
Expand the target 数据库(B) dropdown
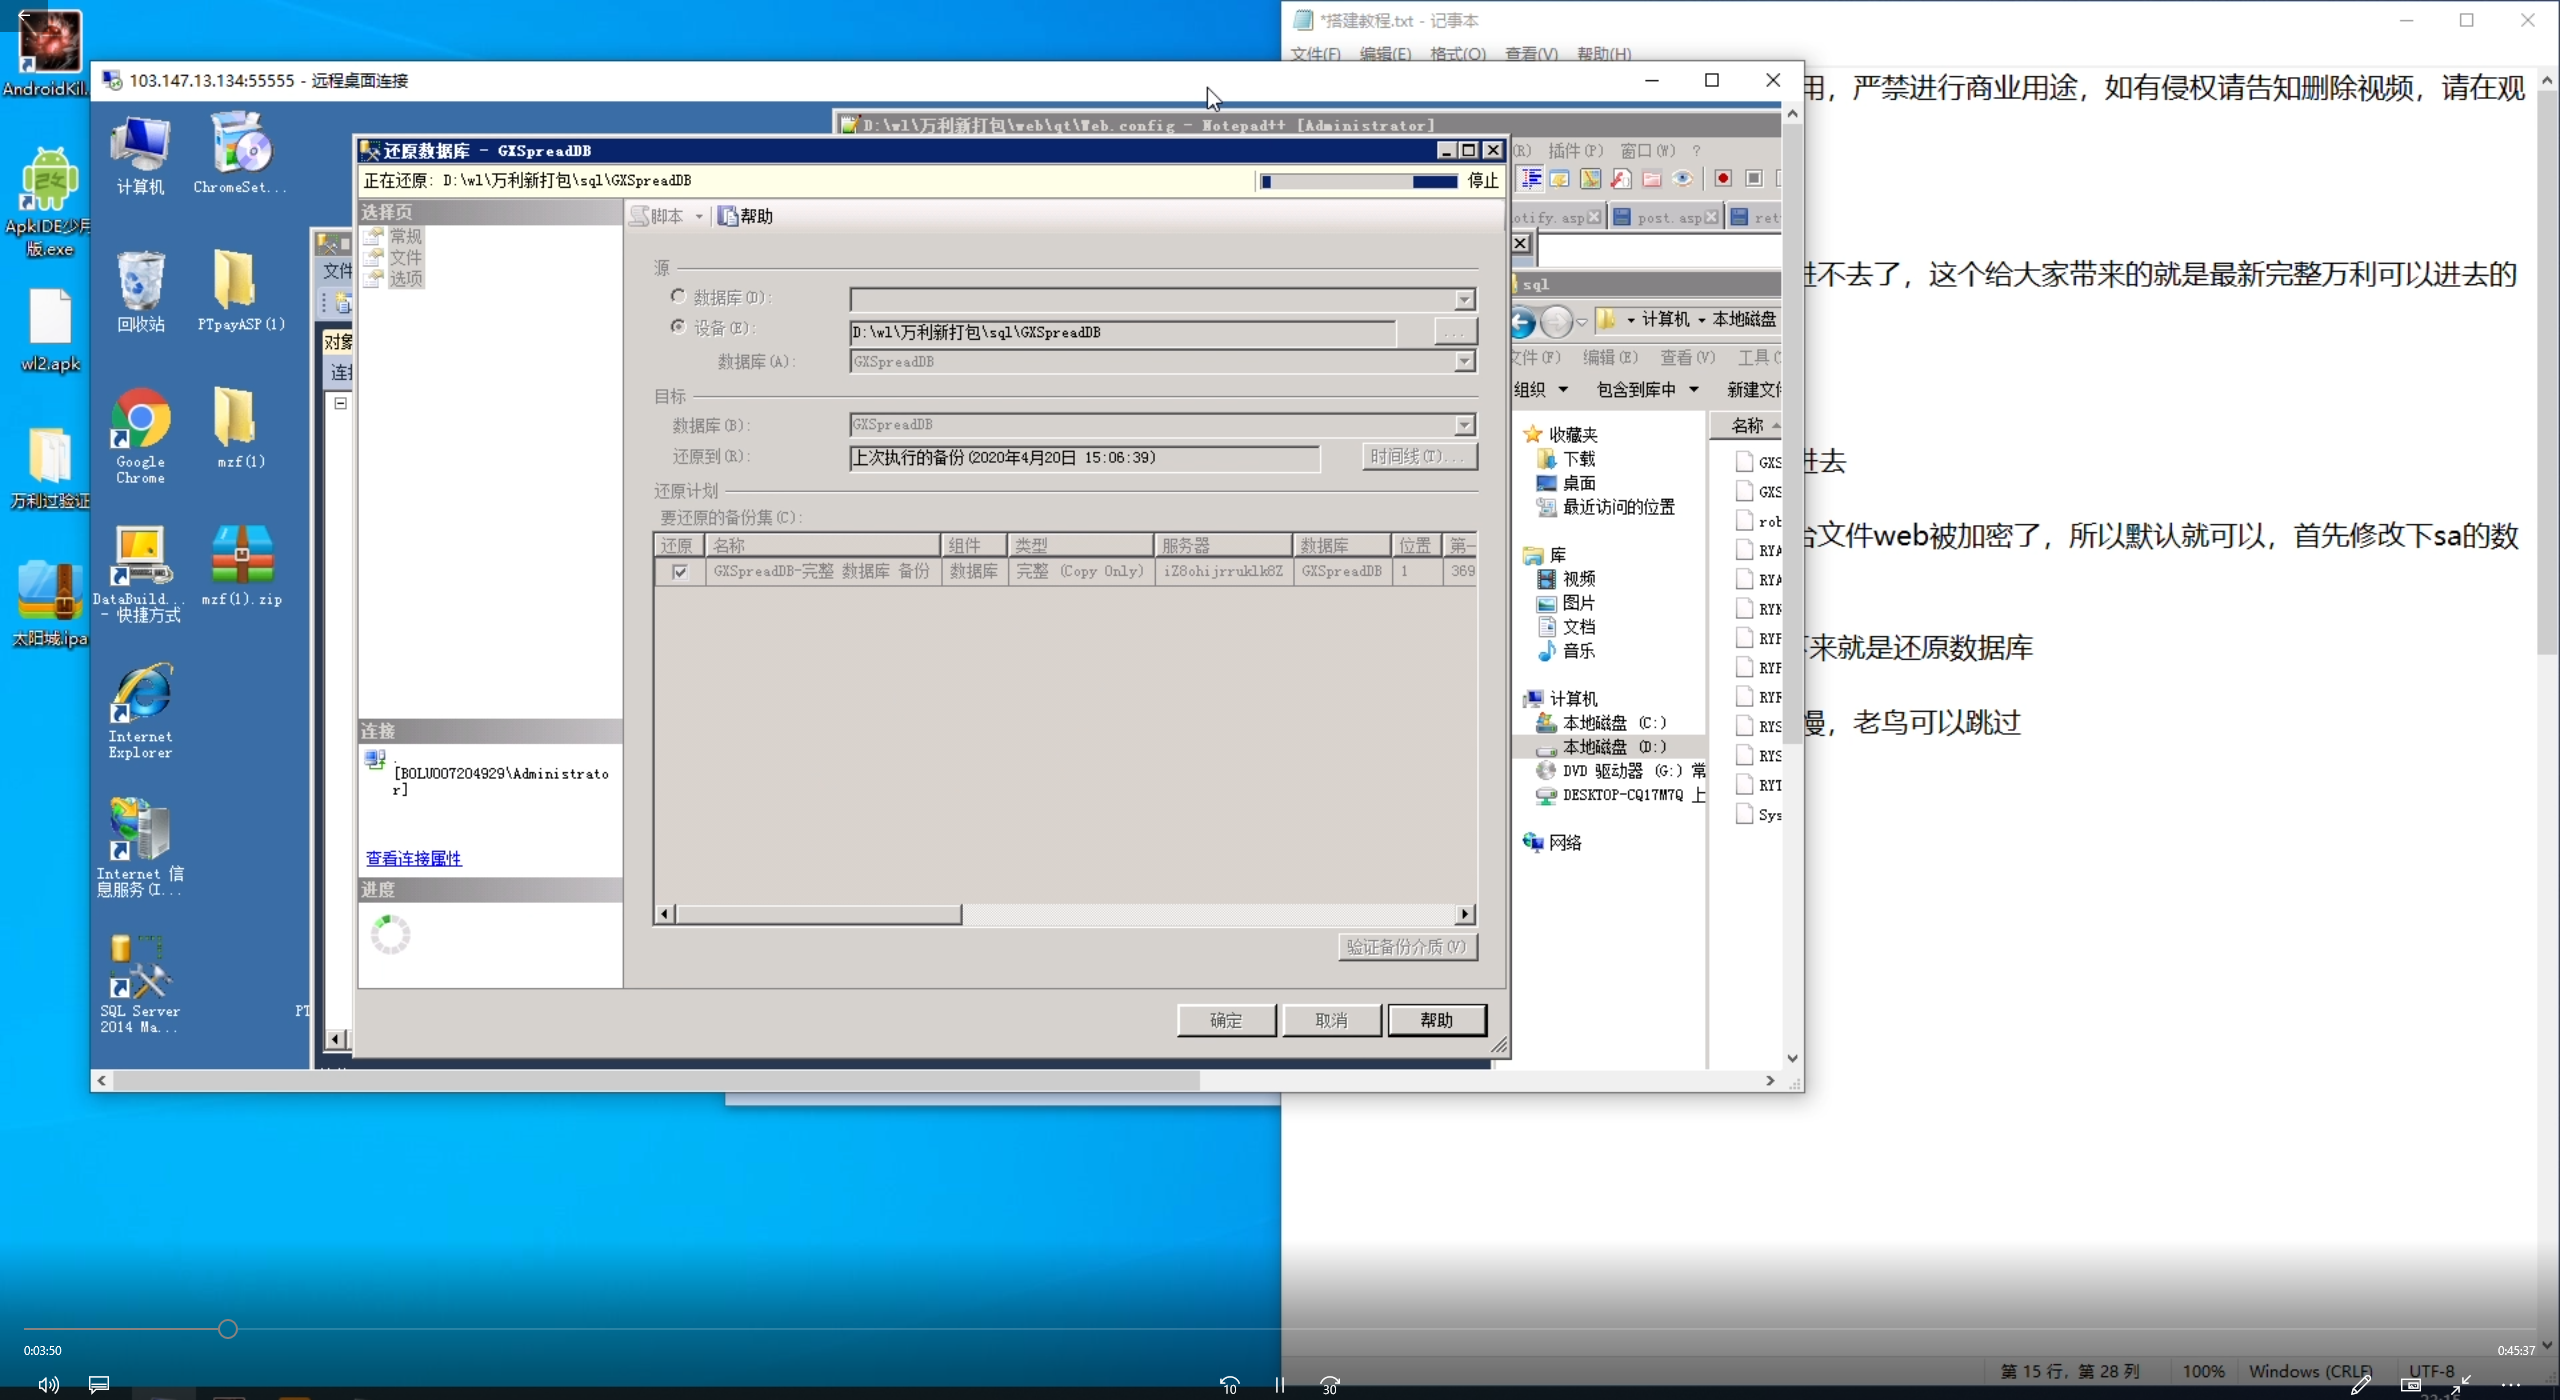1464,426
